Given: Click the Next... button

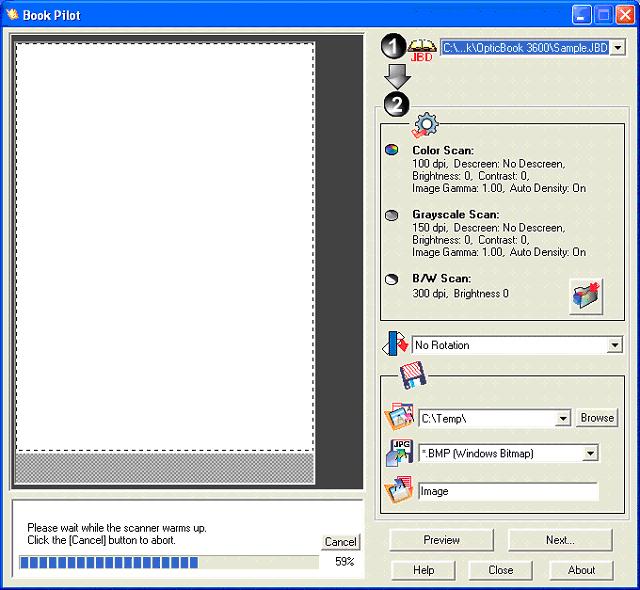Looking at the screenshot, I should 560,540.
